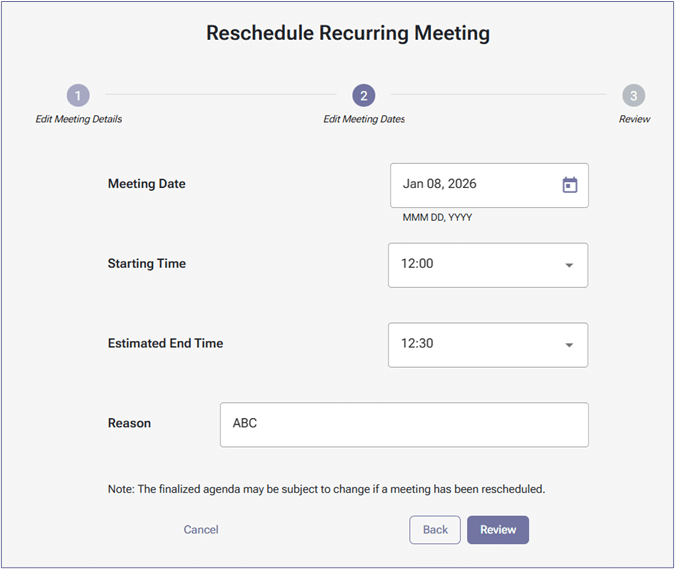Focus the Reason text field containing ABC

click(404, 424)
